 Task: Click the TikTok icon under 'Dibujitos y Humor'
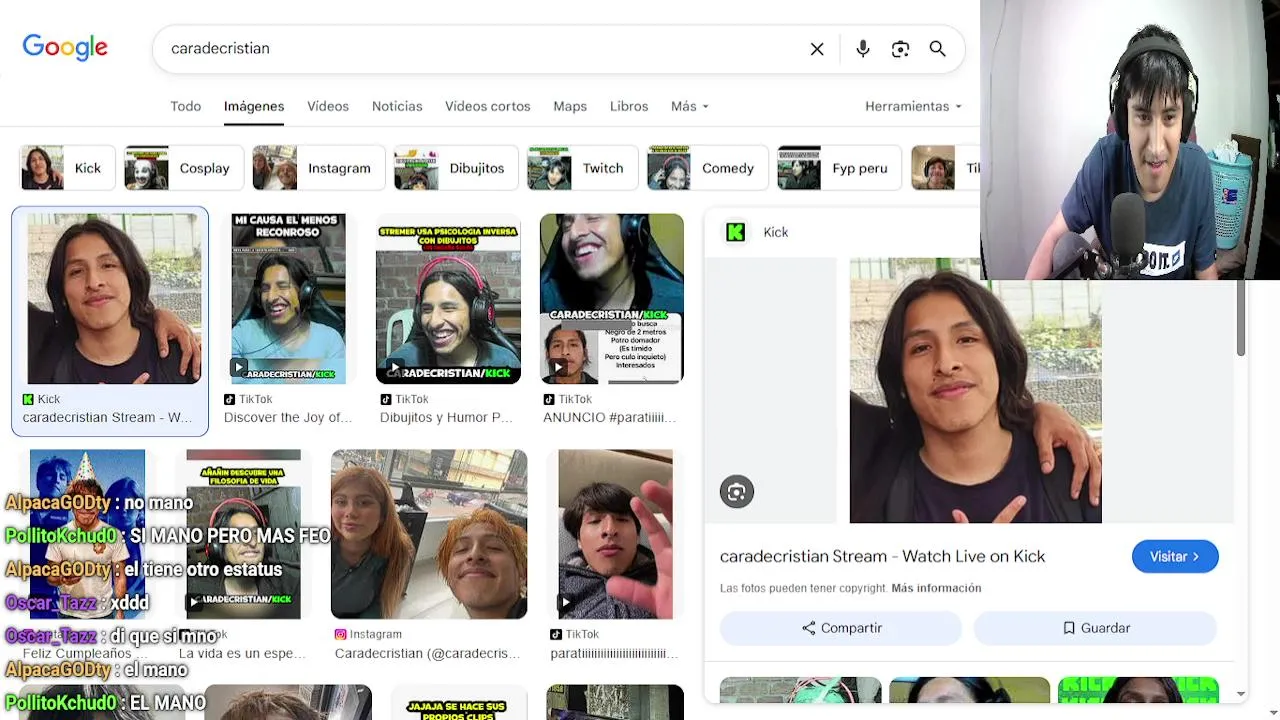[386, 399]
